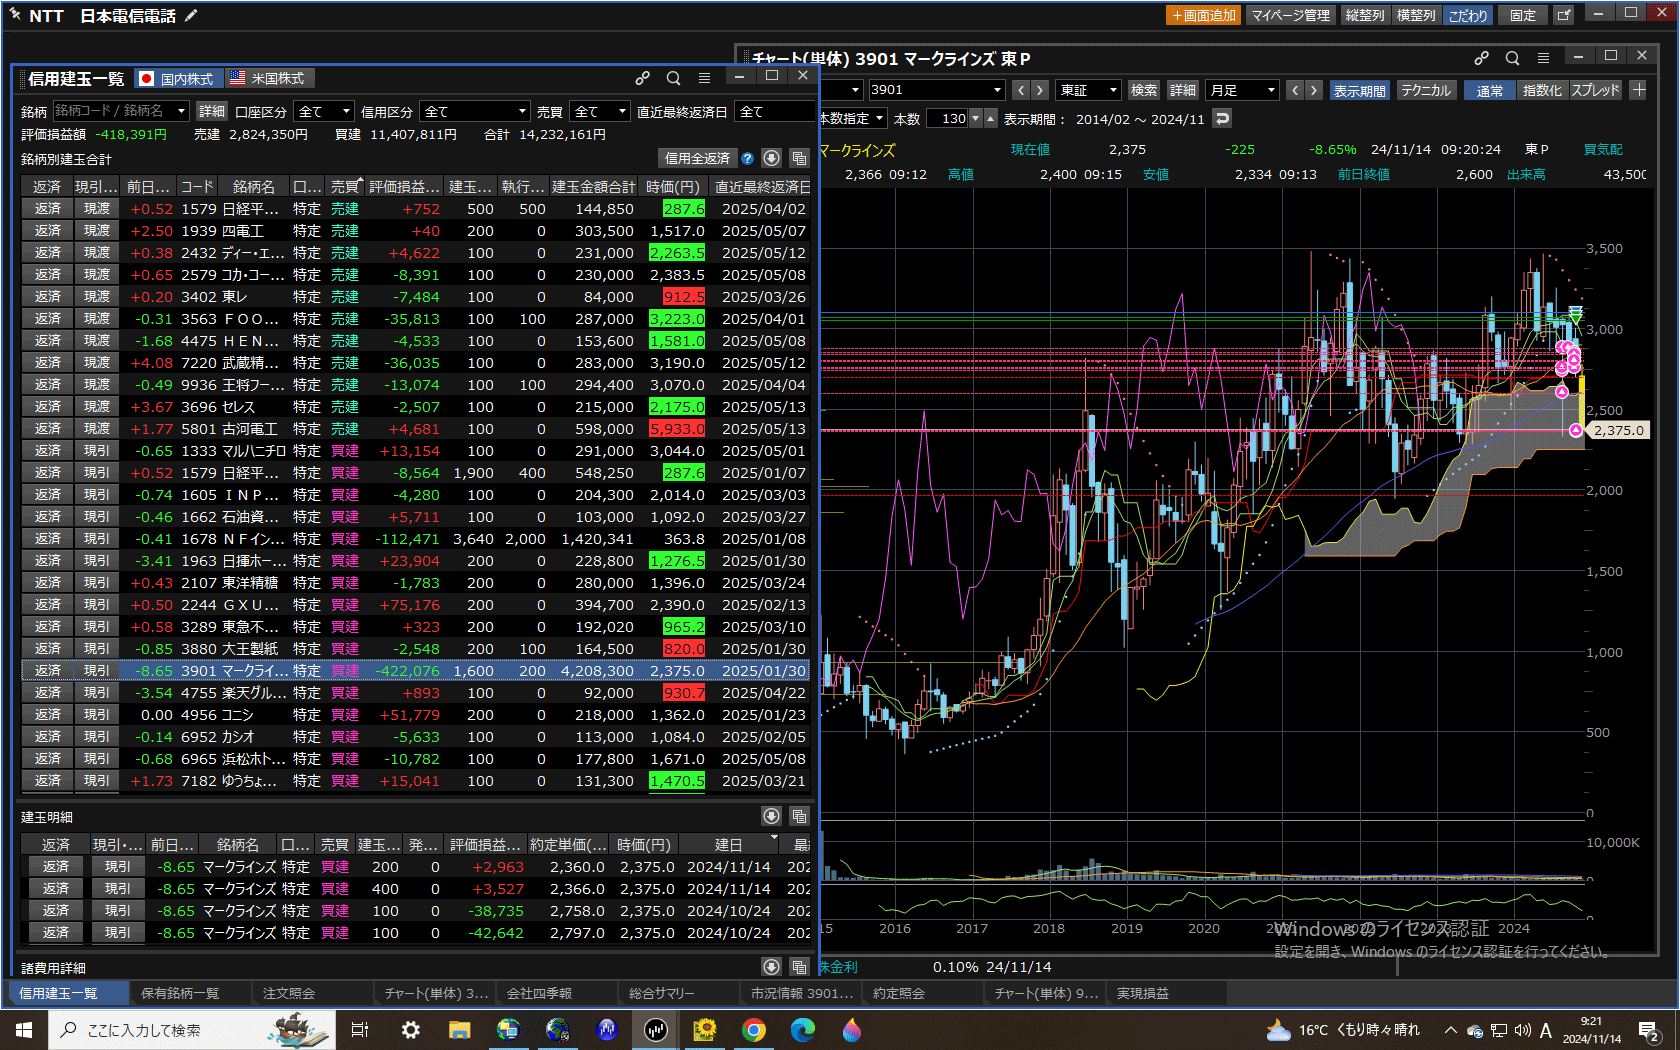The height and width of the screenshot is (1050, 1680).
Task: Click 検索 button in chart window
Action: pyautogui.click(x=1143, y=90)
